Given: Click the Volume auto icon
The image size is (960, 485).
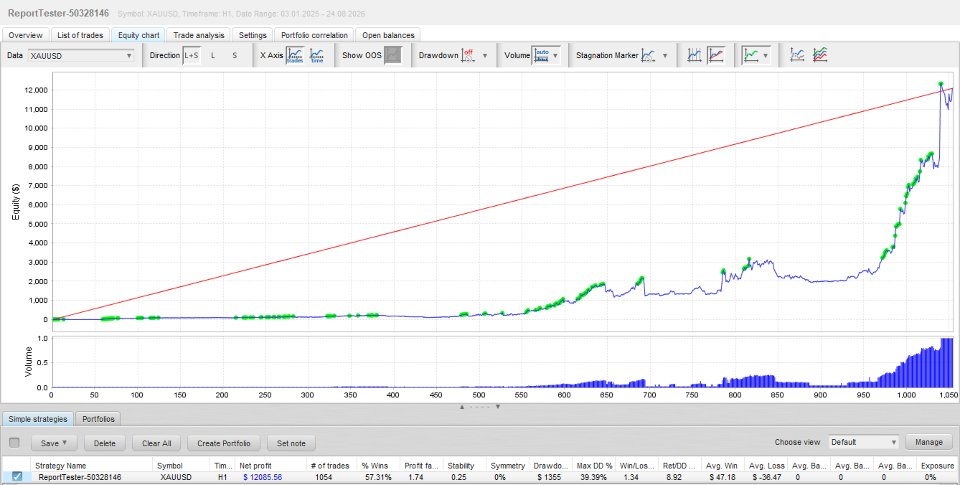Looking at the screenshot, I should coord(542,55).
